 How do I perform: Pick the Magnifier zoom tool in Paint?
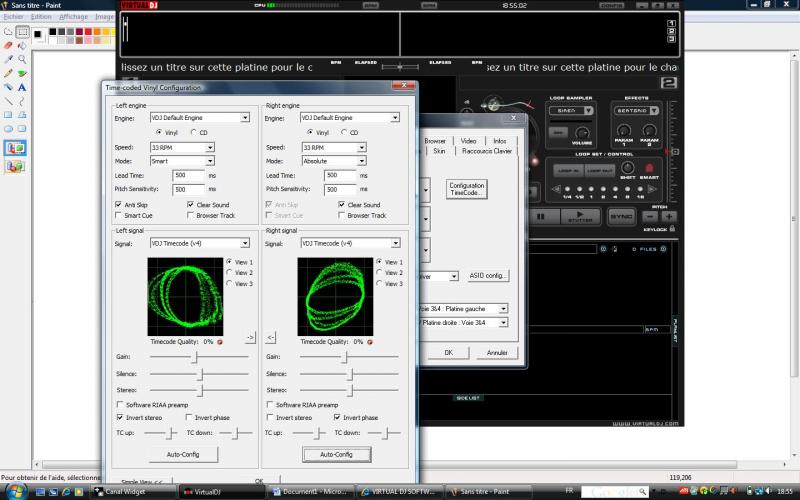point(21,59)
